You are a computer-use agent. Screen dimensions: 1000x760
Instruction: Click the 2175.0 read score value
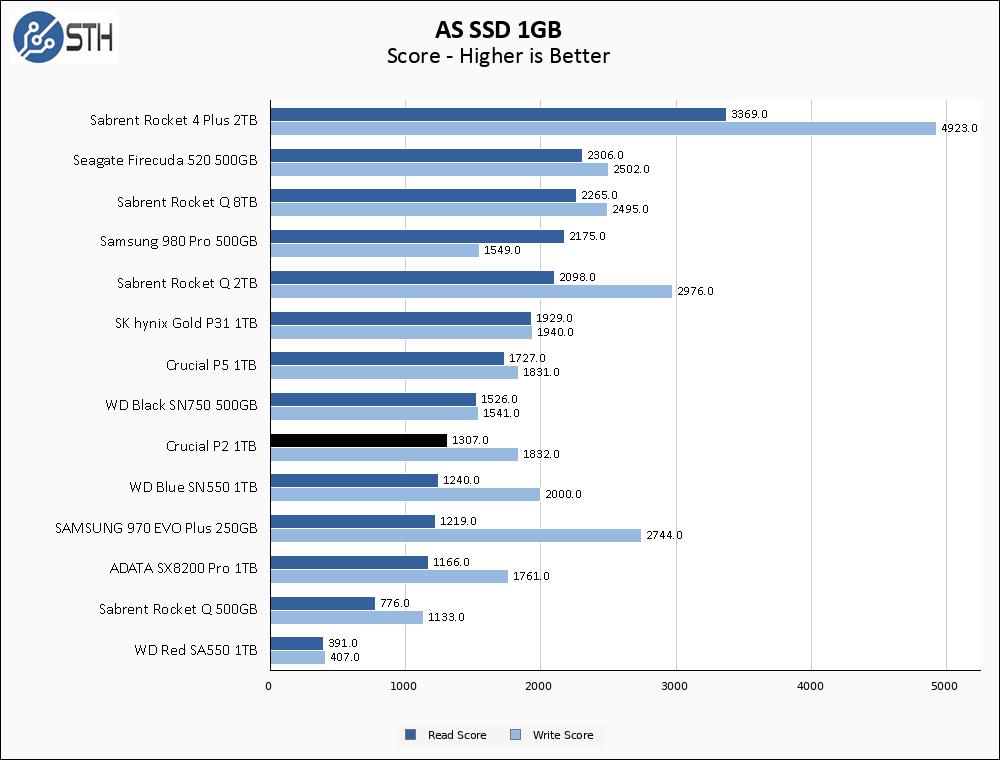pos(587,236)
